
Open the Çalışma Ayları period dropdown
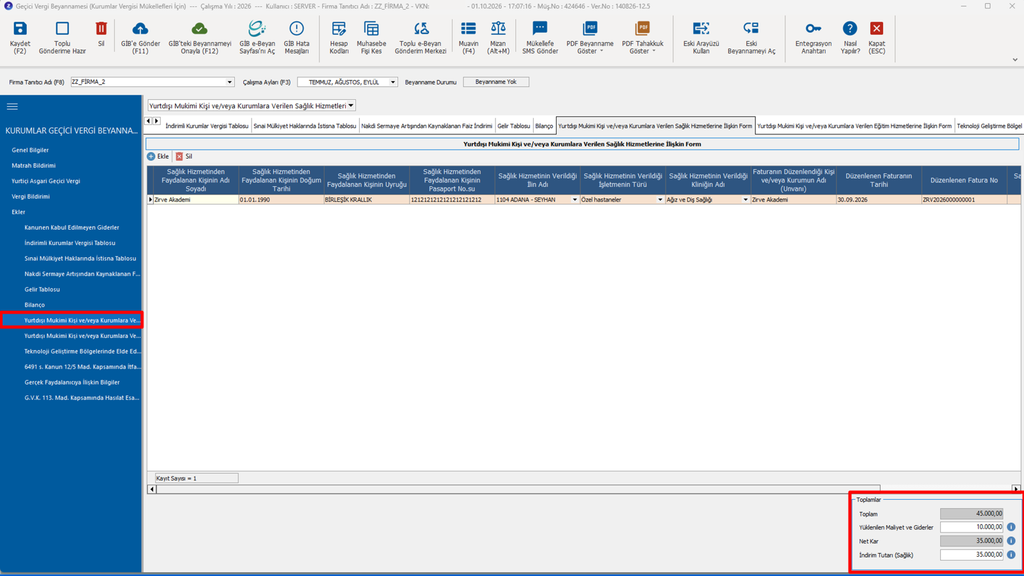coord(392,82)
